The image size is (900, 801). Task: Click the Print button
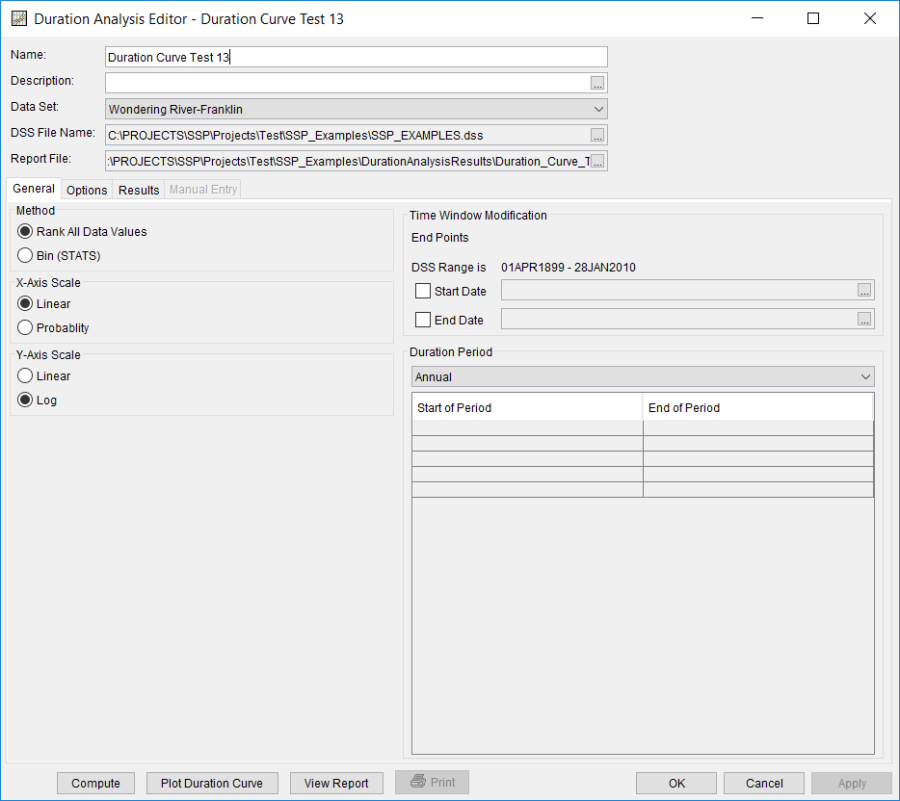tap(432, 782)
